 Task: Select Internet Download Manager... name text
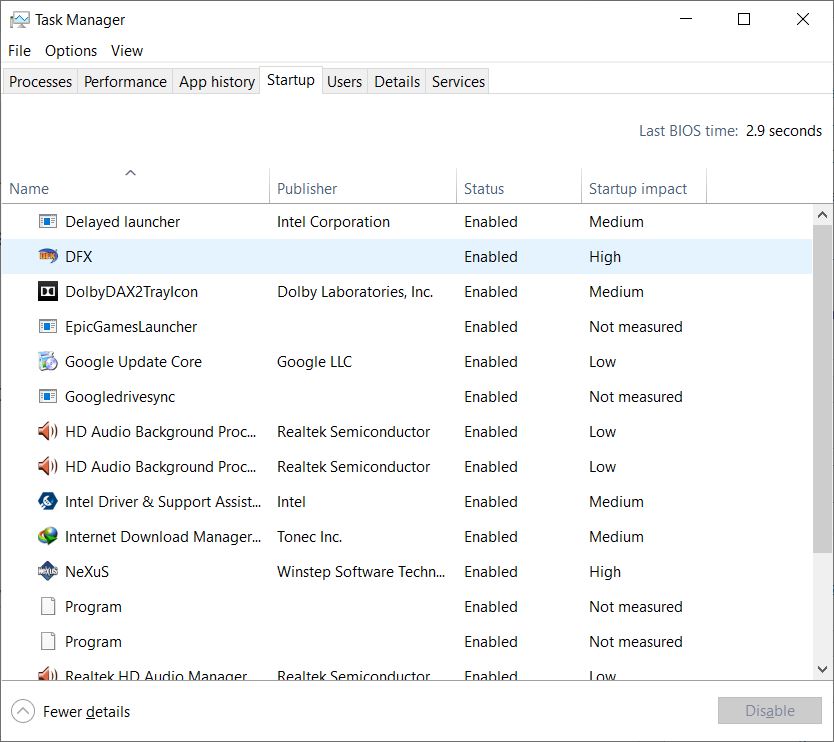tap(163, 537)
